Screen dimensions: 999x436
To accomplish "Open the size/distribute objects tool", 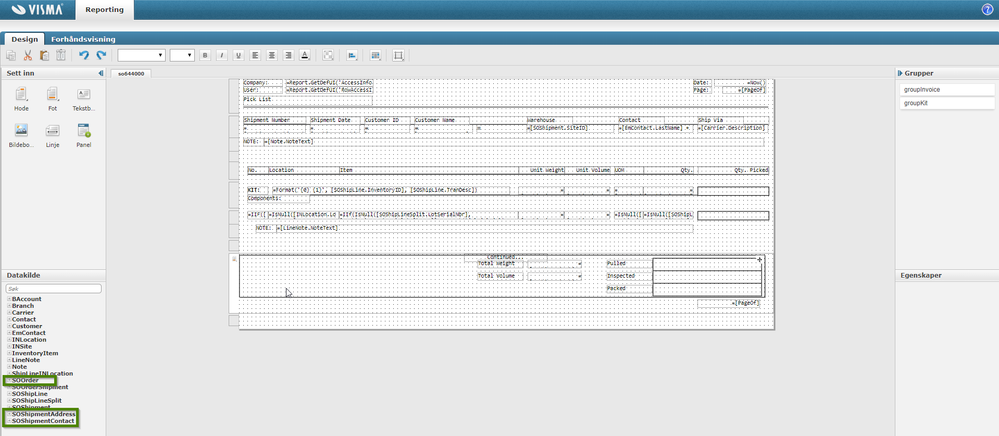I will pos(375,55).
